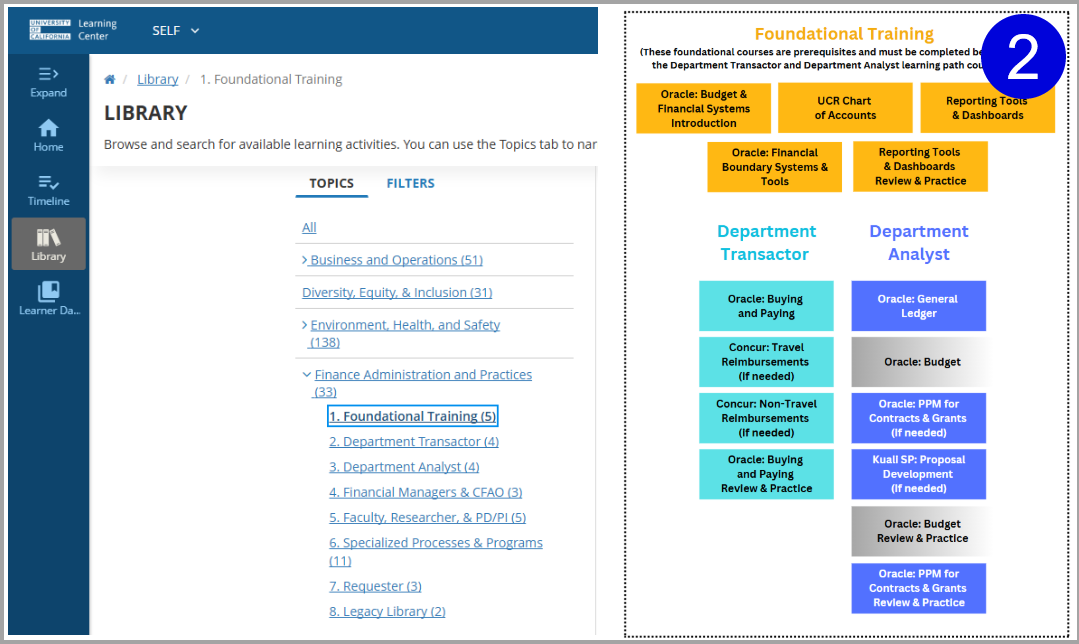This screenshot has width=1079, height=644.
Task: Open the Timeline sidebar item
Action: point(48,190)
